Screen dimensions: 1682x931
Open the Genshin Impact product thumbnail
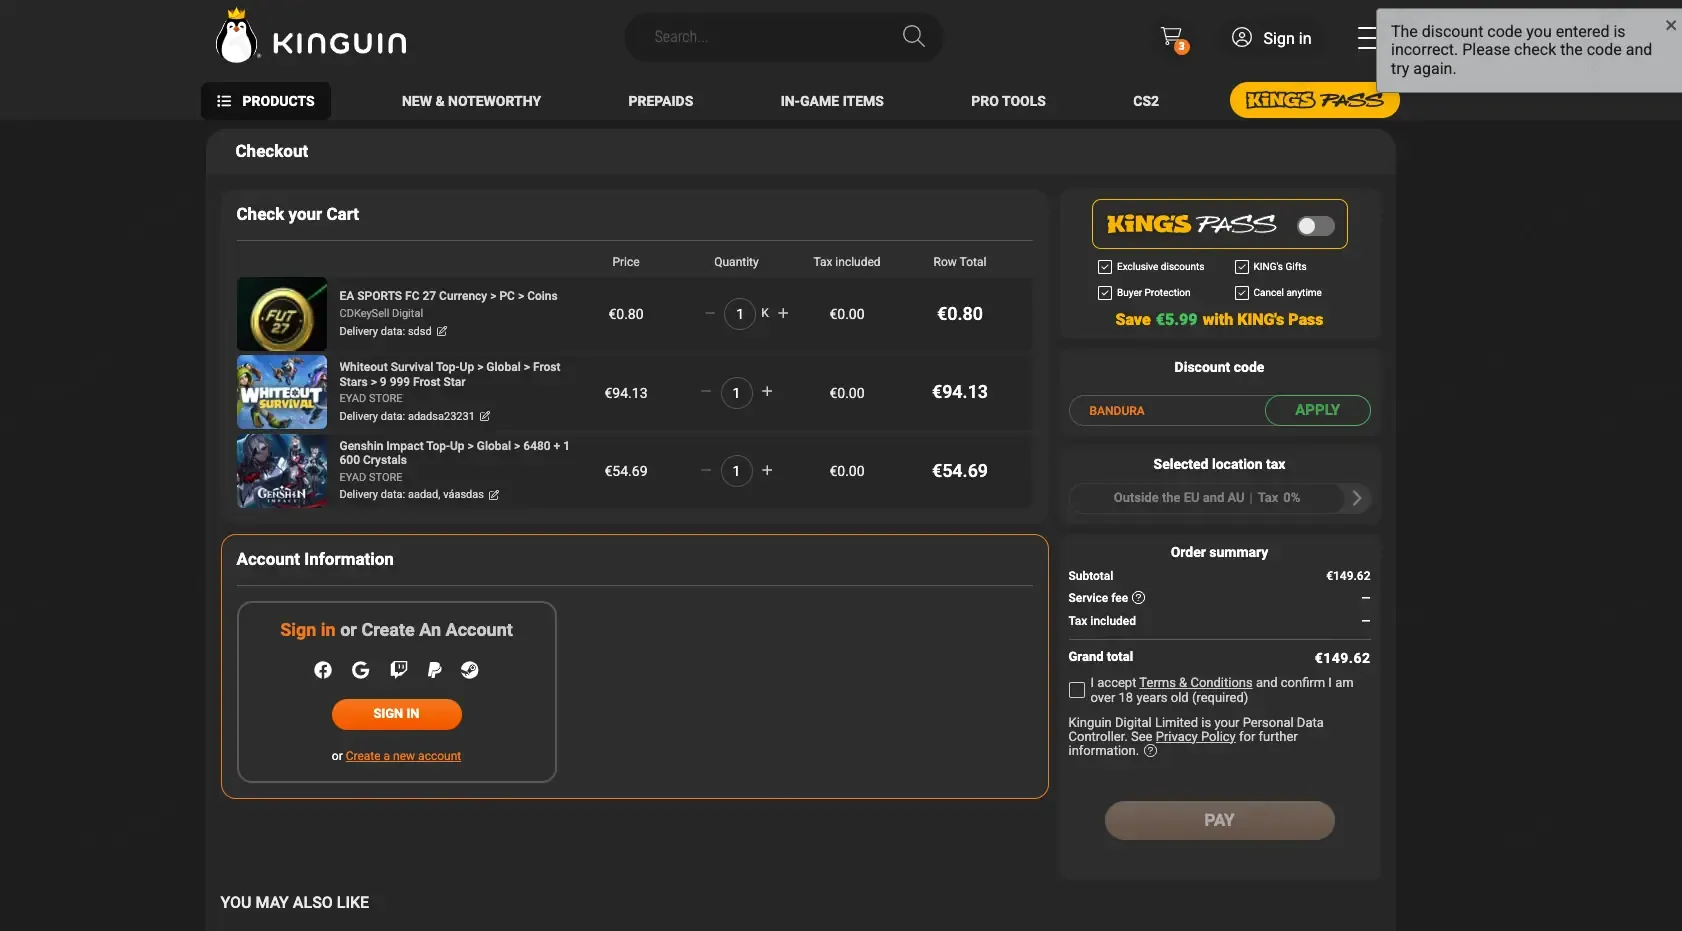coord(282,471)
